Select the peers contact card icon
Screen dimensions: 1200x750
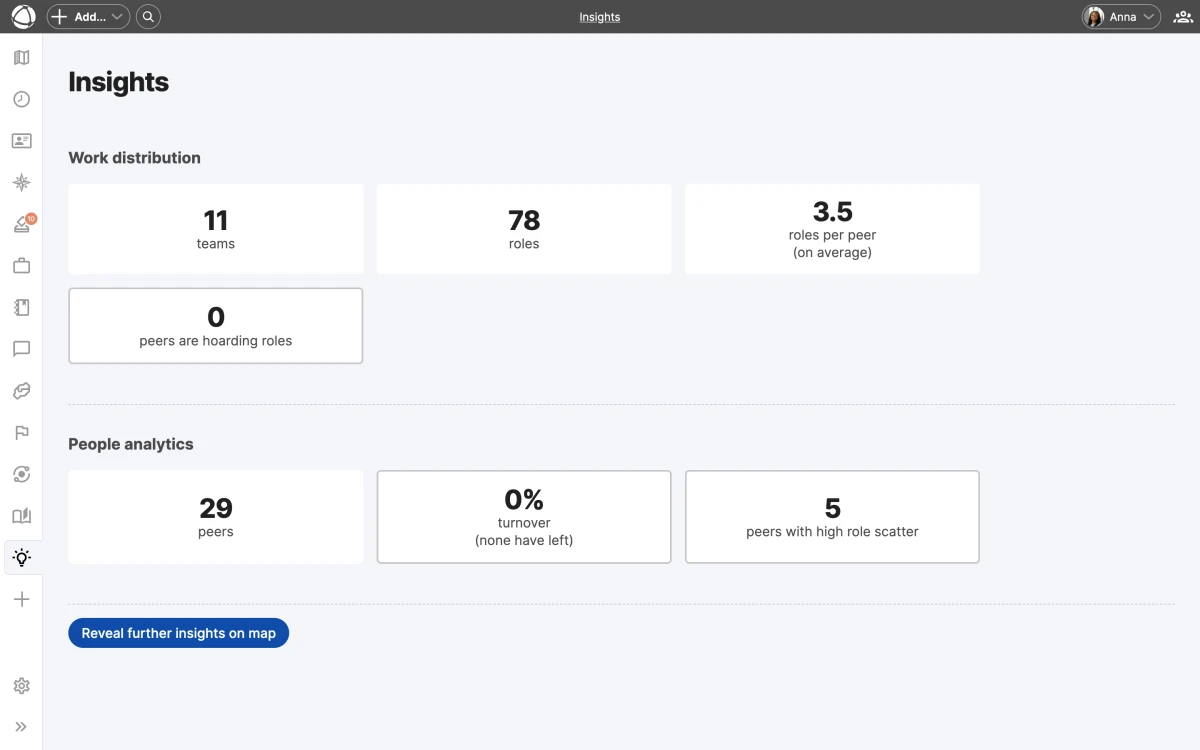pos(21,140)
